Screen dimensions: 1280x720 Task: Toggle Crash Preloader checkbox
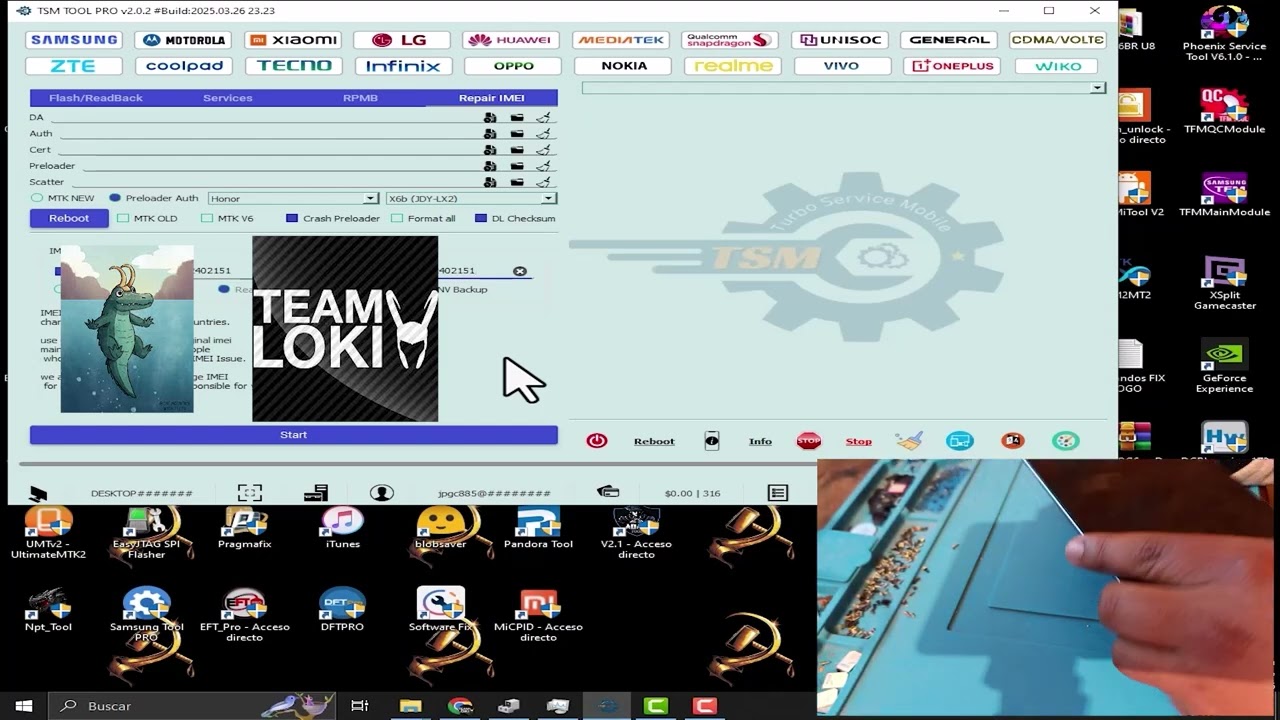click(292, 218)
